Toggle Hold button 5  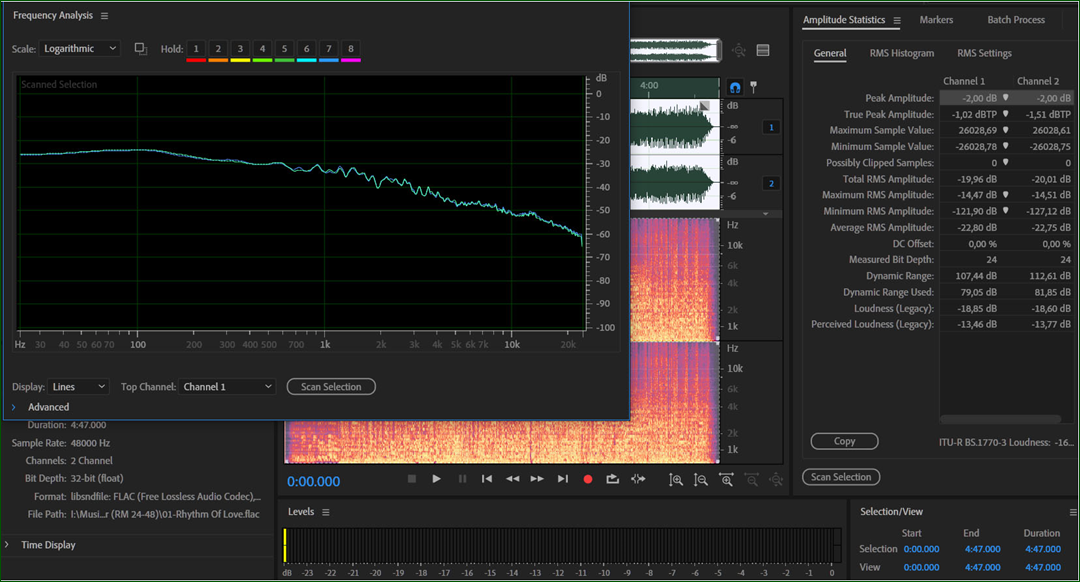coord(284,49)
